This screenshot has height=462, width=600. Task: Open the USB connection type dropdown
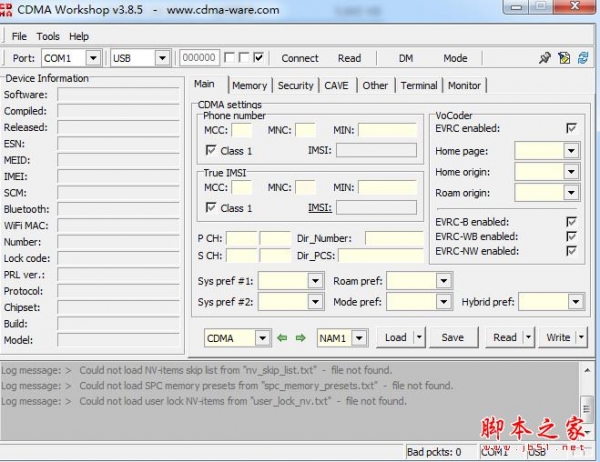162,58
